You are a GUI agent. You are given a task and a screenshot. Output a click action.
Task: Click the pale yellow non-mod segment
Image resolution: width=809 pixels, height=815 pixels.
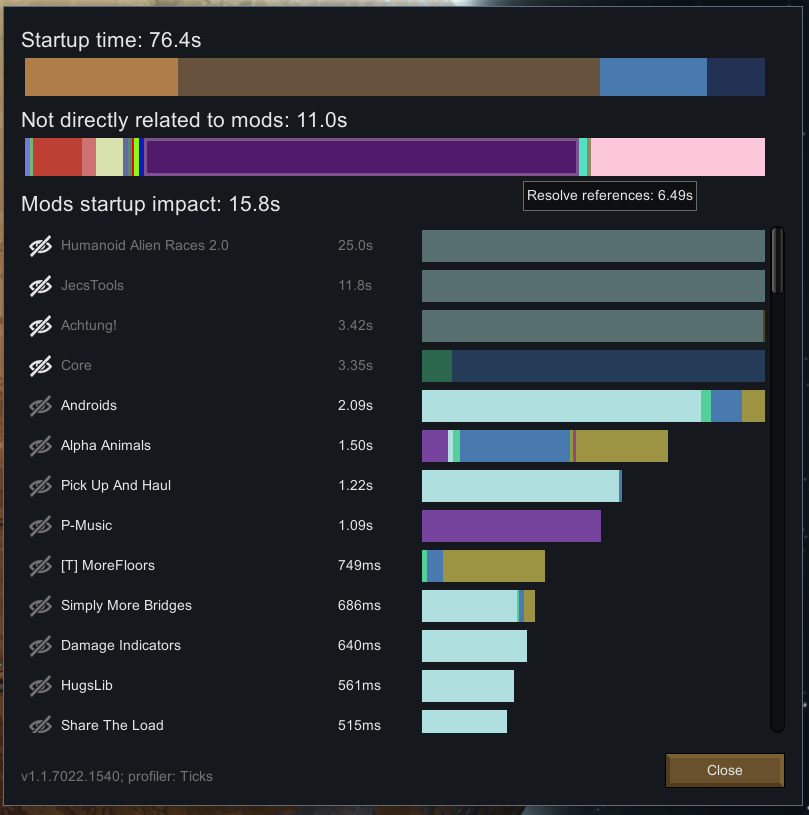[109, 157]
